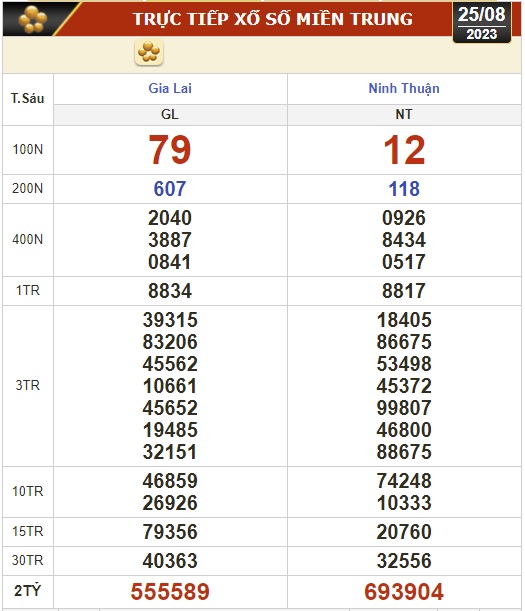Select Gia Lai 1TR number 8834
The image size is (525, 611).
(170, 291)
